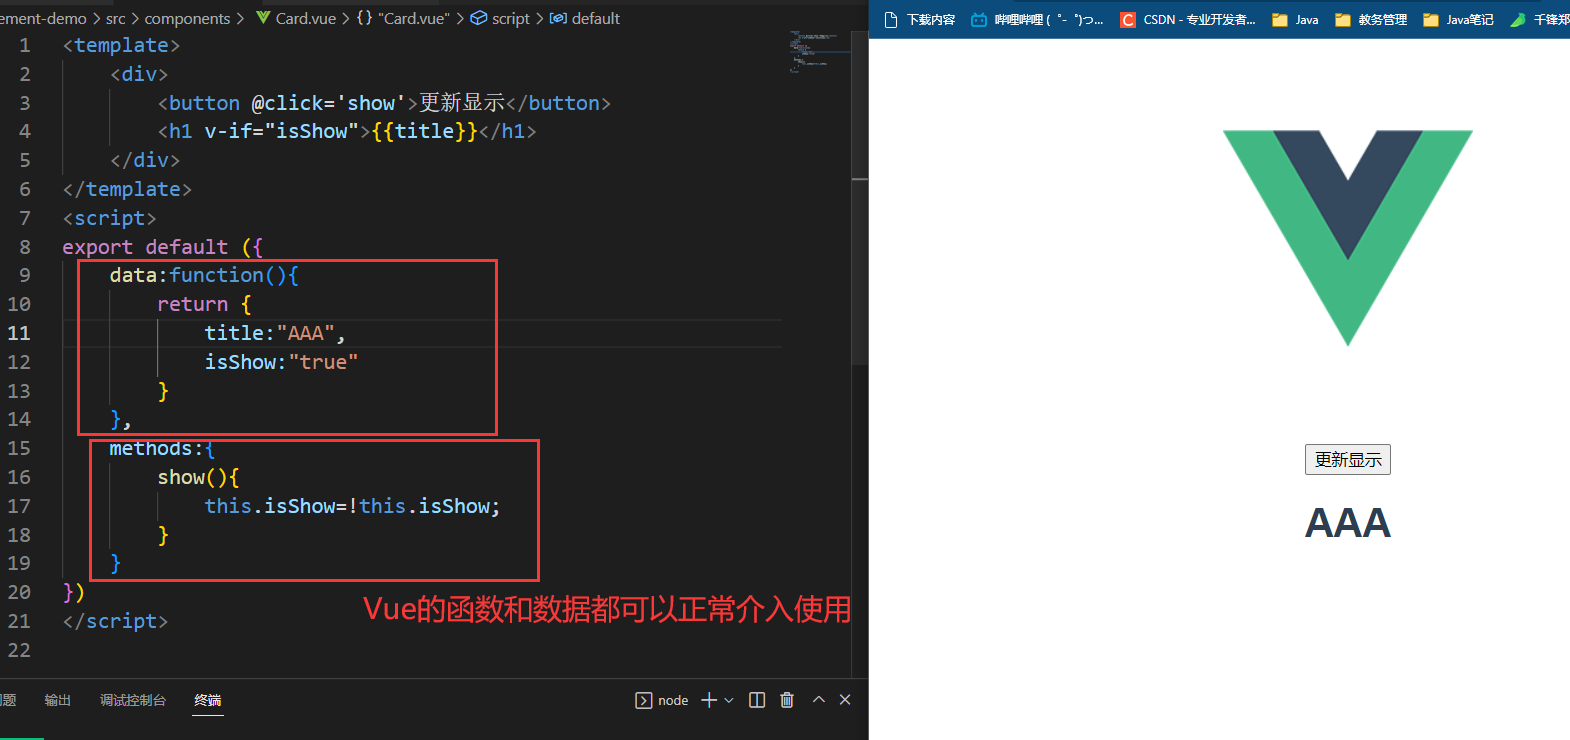The height and width of the screenshot is (740, 1570).
Task: Click the export default line
Action: click(x=162, y=247)
